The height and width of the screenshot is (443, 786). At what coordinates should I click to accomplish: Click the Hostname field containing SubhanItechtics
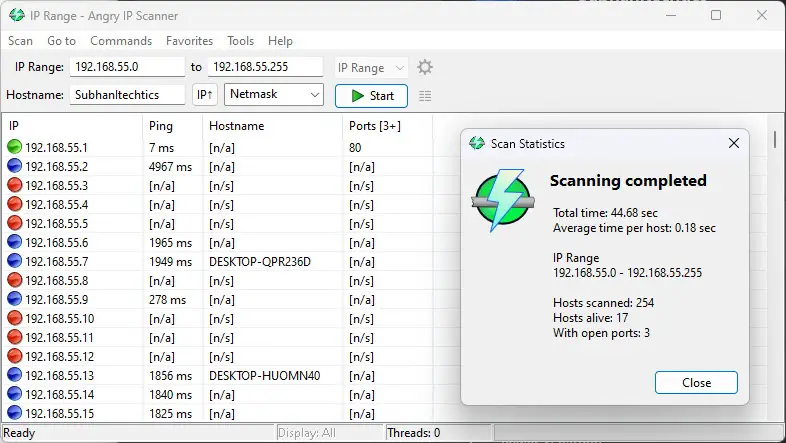tap(127, 95)
